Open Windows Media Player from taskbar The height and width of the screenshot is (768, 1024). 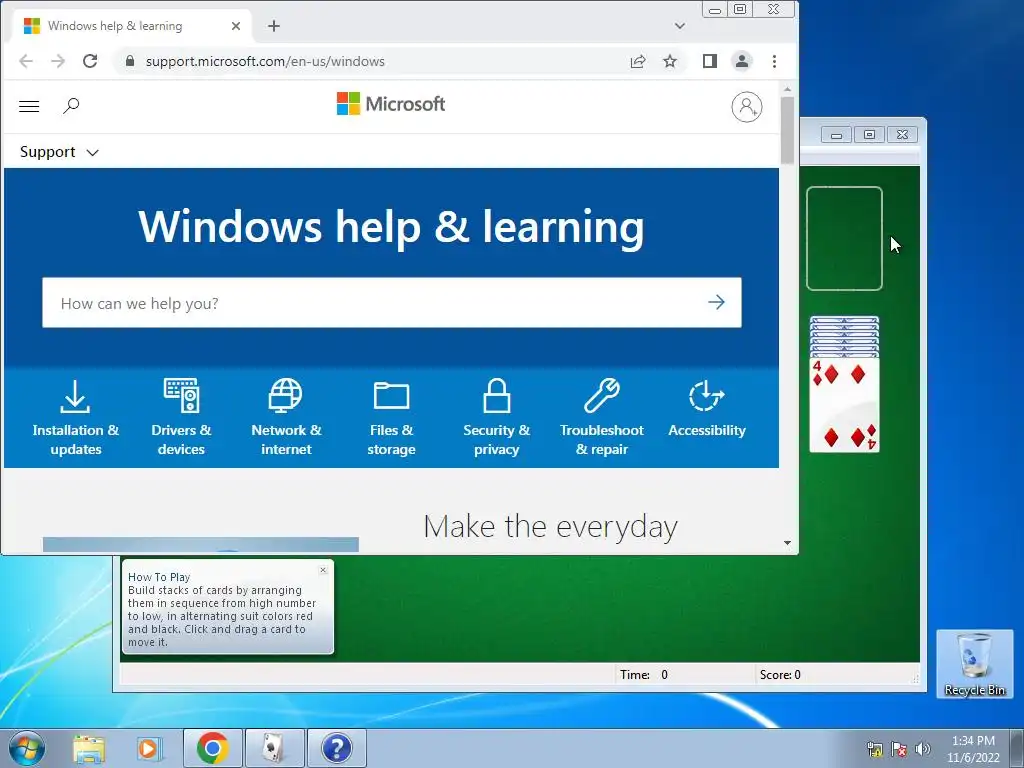coord(150,748)
